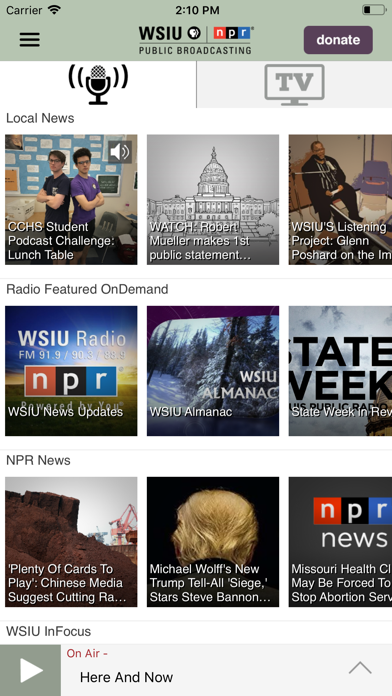Image resolution: width=392 pixels, height=696 pixels.
Task: Open Michael Wolff's Trump Tell-All 'Siege' story
Action: click(x=213, y=542)
